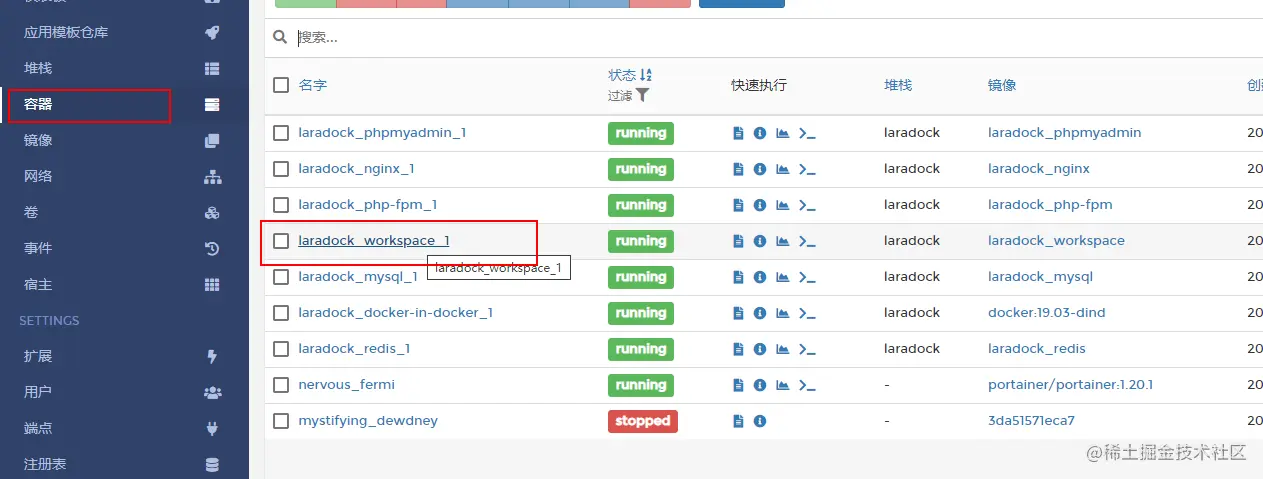
Task: Sort by the 堆栈 column header
Action: point(898,85)
